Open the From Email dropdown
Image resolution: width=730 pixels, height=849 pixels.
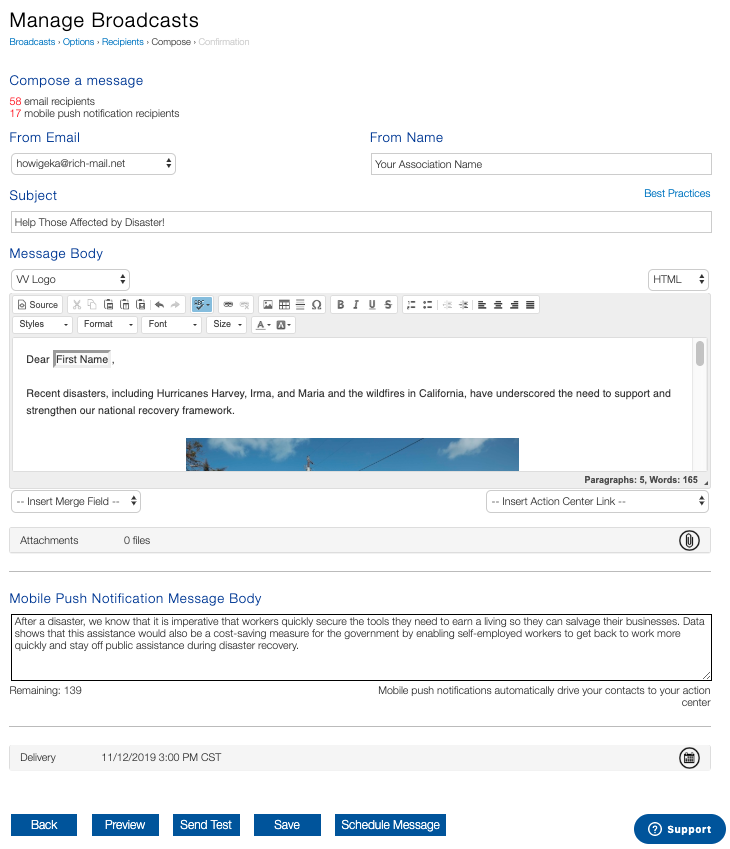(93, 163)
